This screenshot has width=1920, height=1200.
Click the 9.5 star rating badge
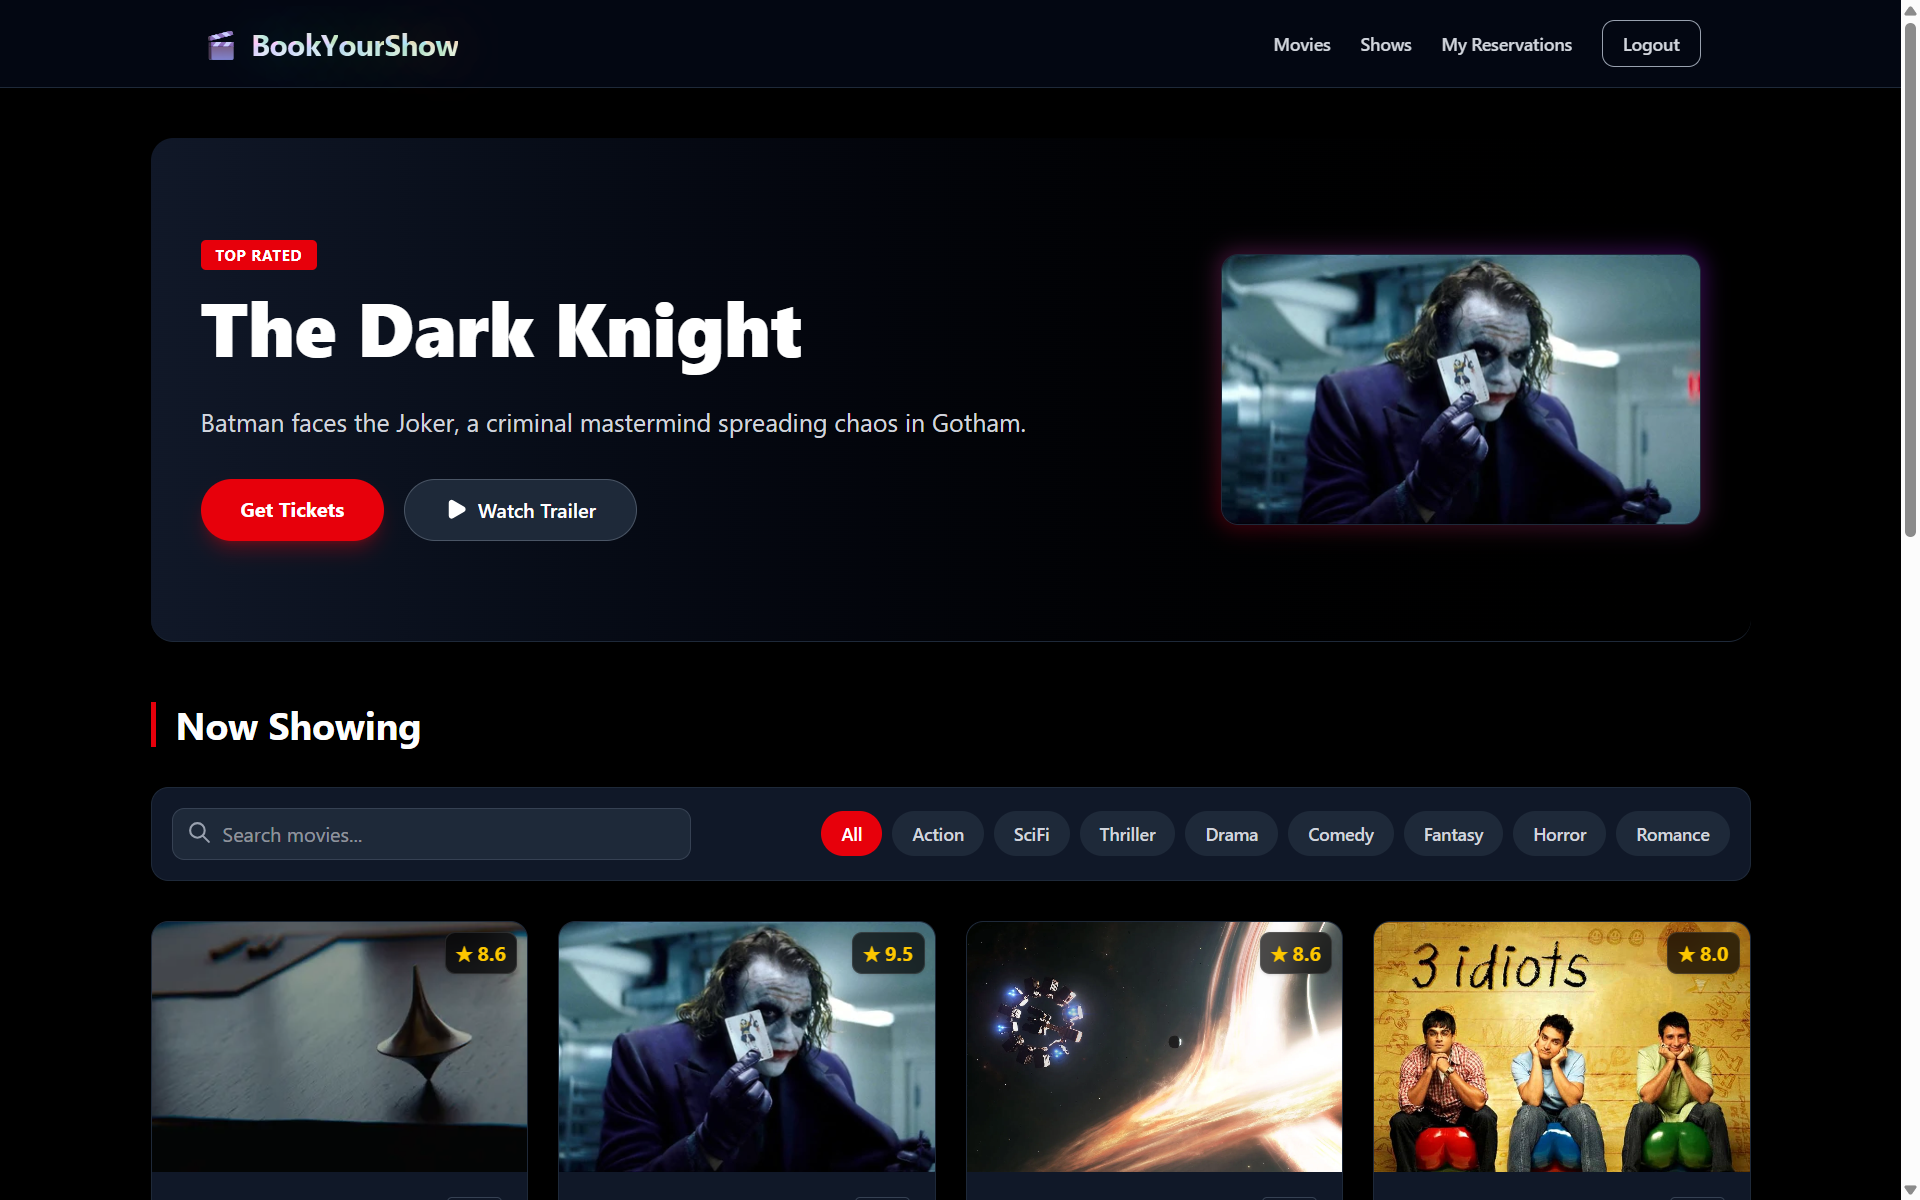[x=888, y=954]
